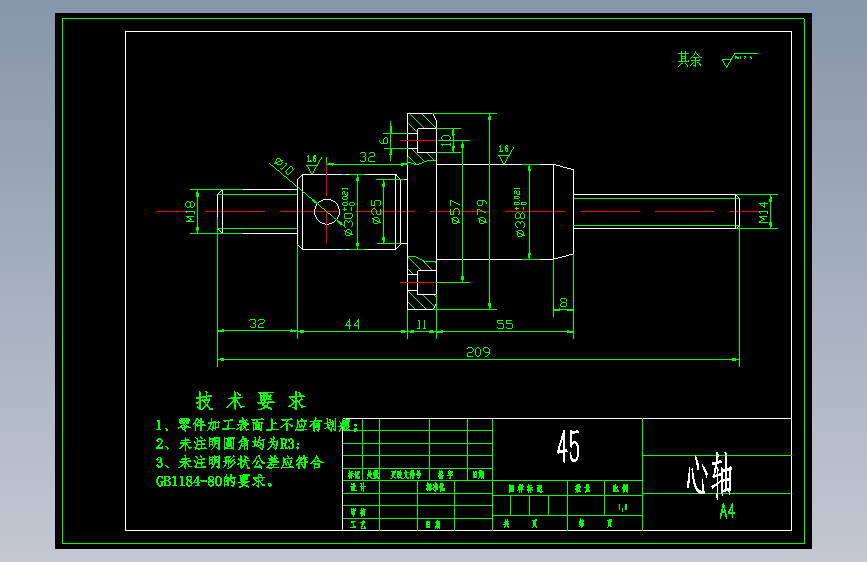This screenshot has width=867, height=562.
Task: Click note 1 零件加工表面上不应有划痕
Action: pyautogui.click(x=257, y=425)
